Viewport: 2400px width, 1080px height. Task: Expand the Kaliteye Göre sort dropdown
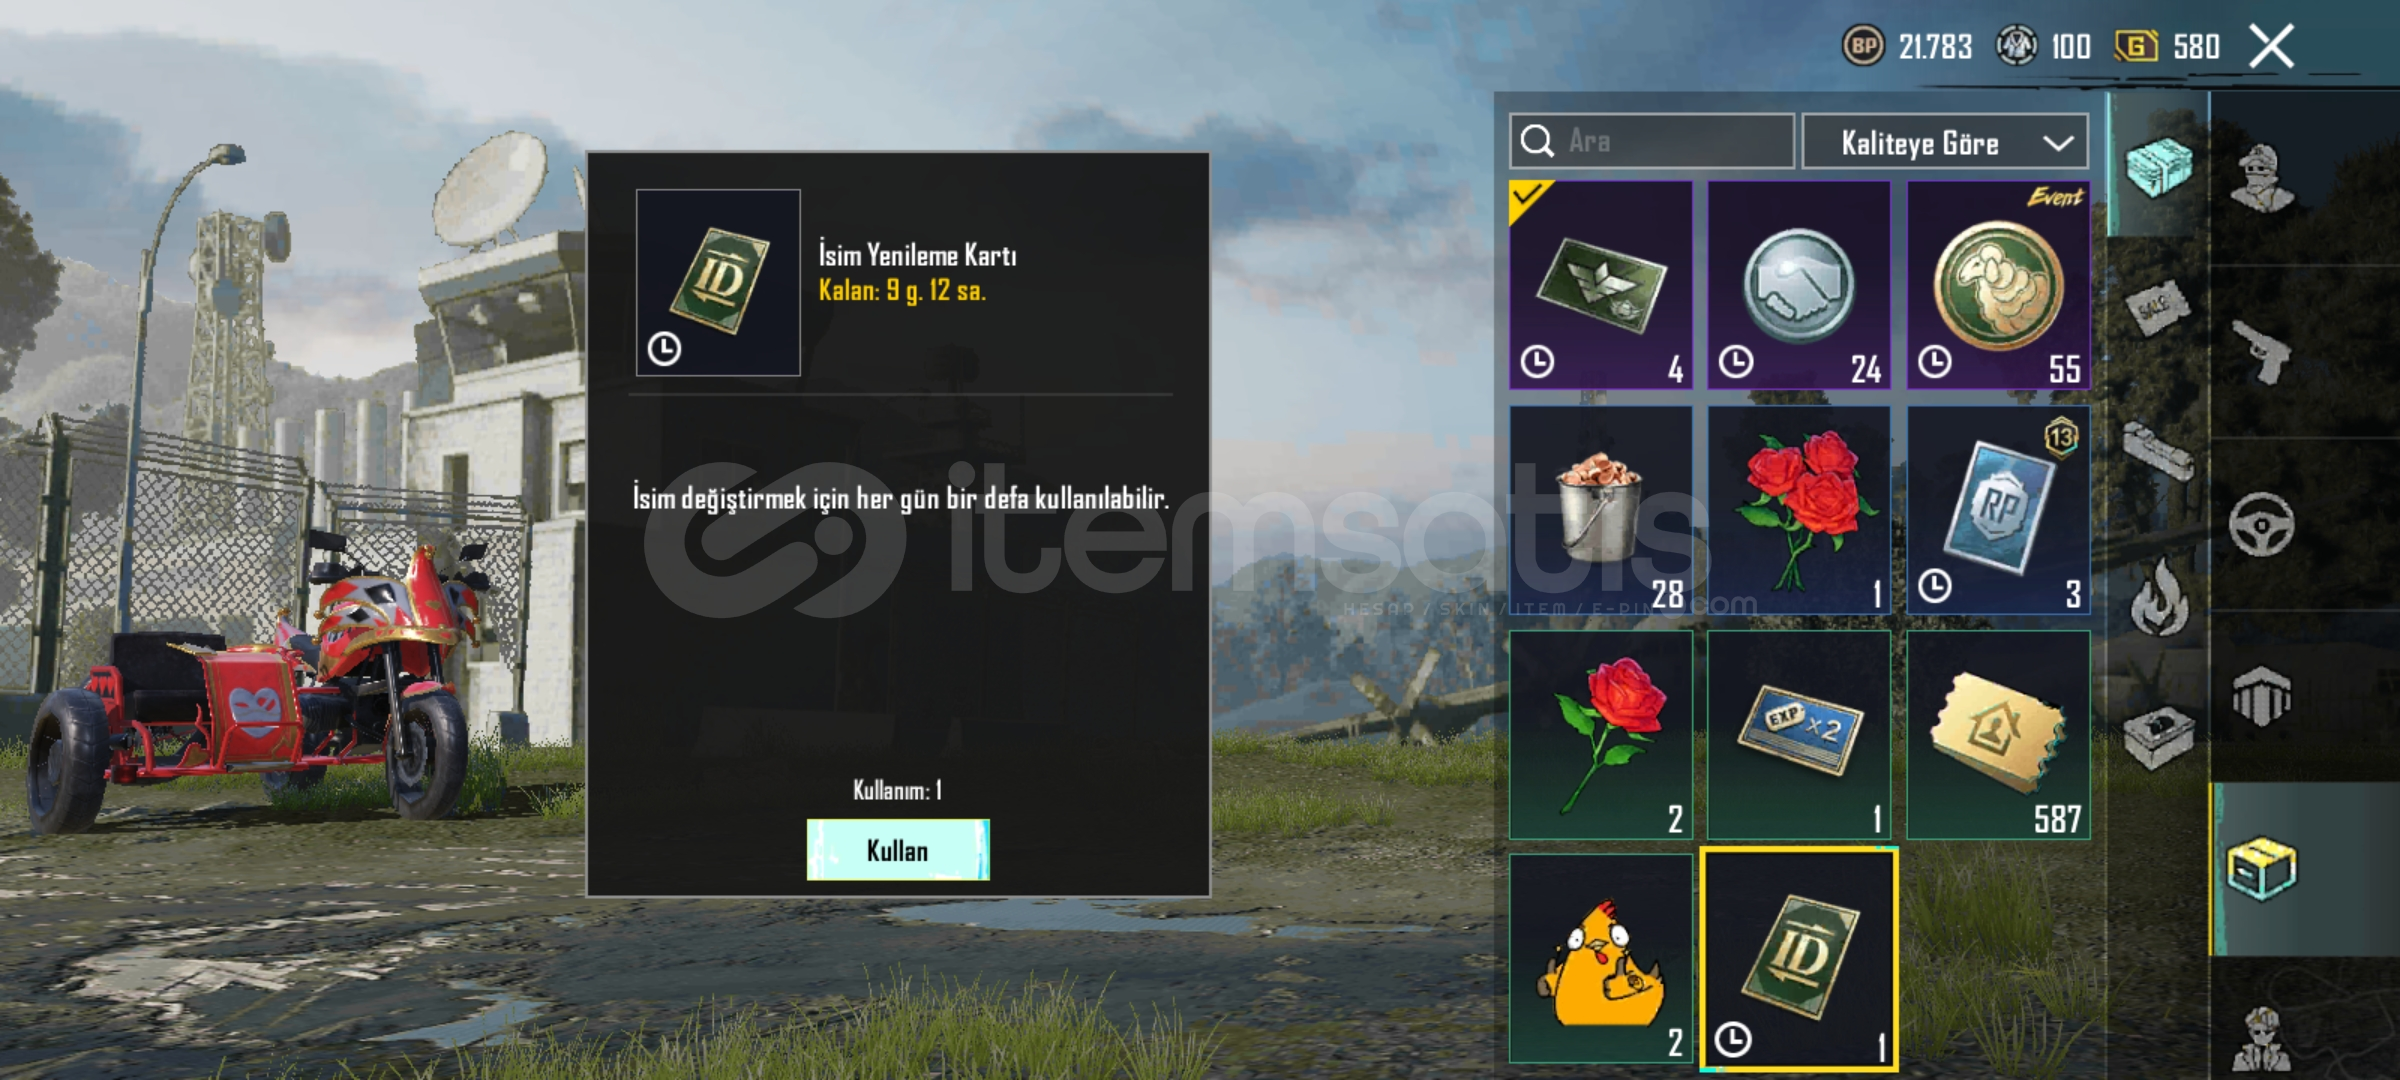tap(1945, 143)
